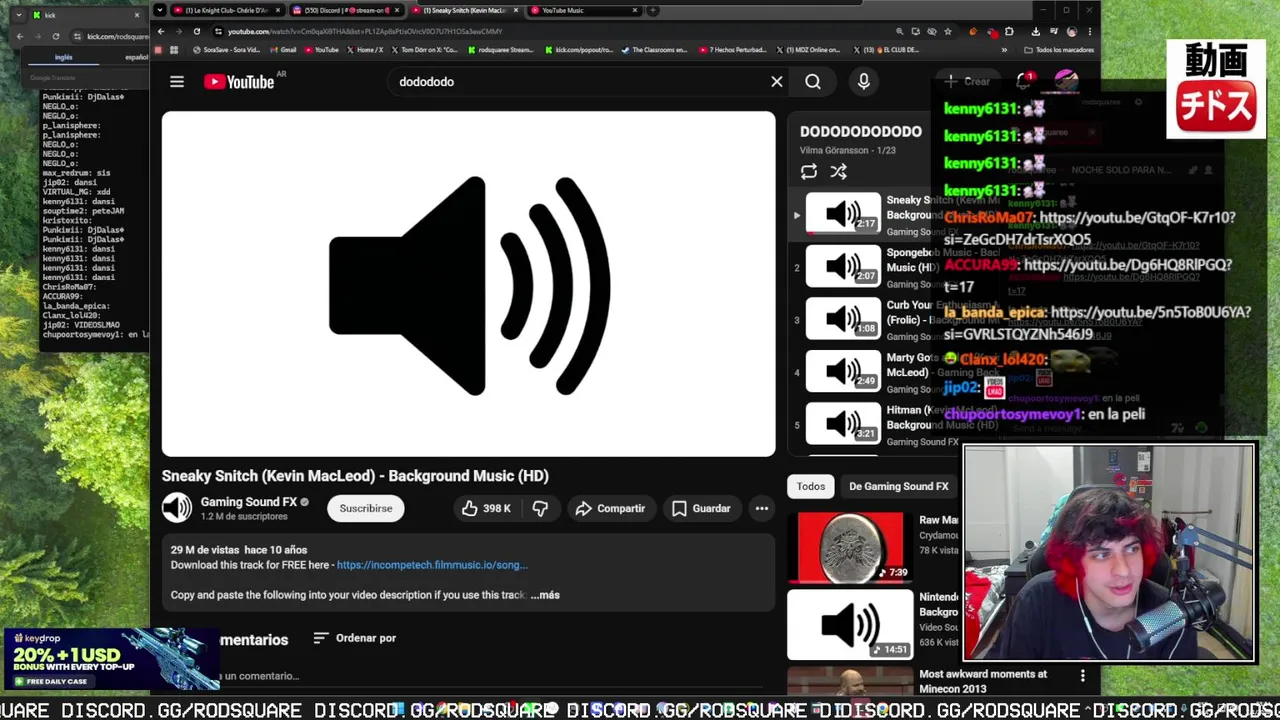The width and height of the screenshot is (1280, 720).
Task: Open the Gmail bookmark
Action: point(283,50)
